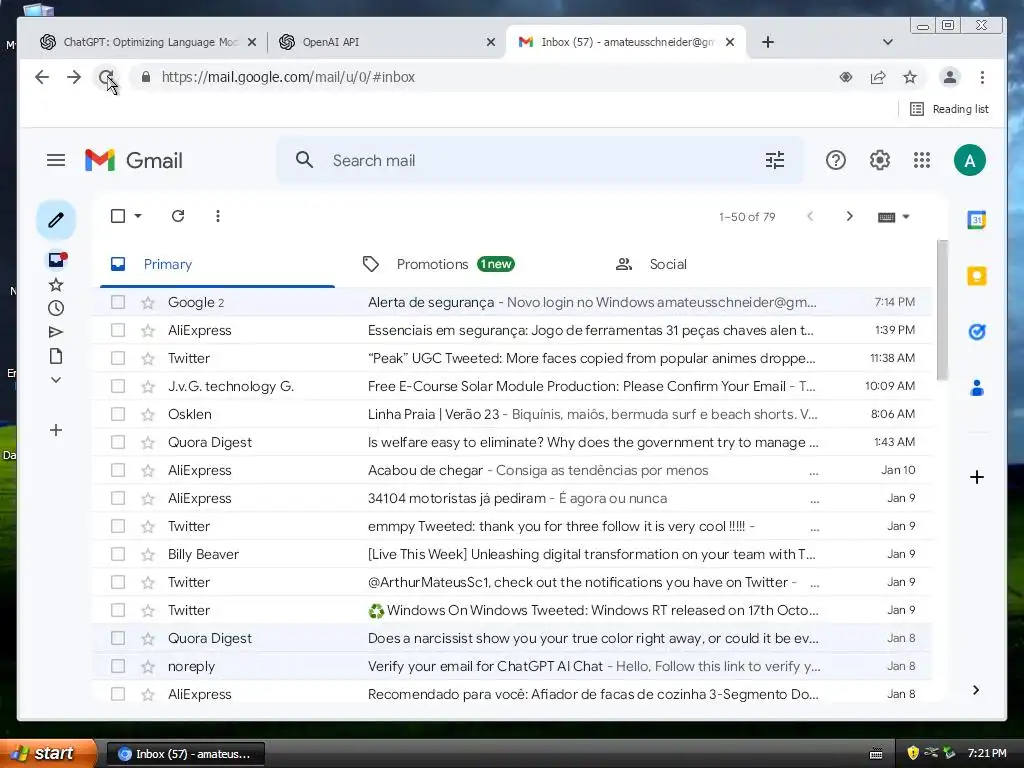Share this page from address bar icon
The width and height of the screenshot is (1024, 768).
coord(878,77)
